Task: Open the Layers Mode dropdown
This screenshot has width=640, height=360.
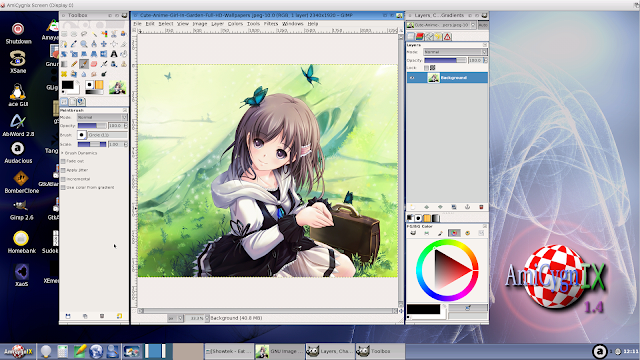Action: tap(455, 52)
